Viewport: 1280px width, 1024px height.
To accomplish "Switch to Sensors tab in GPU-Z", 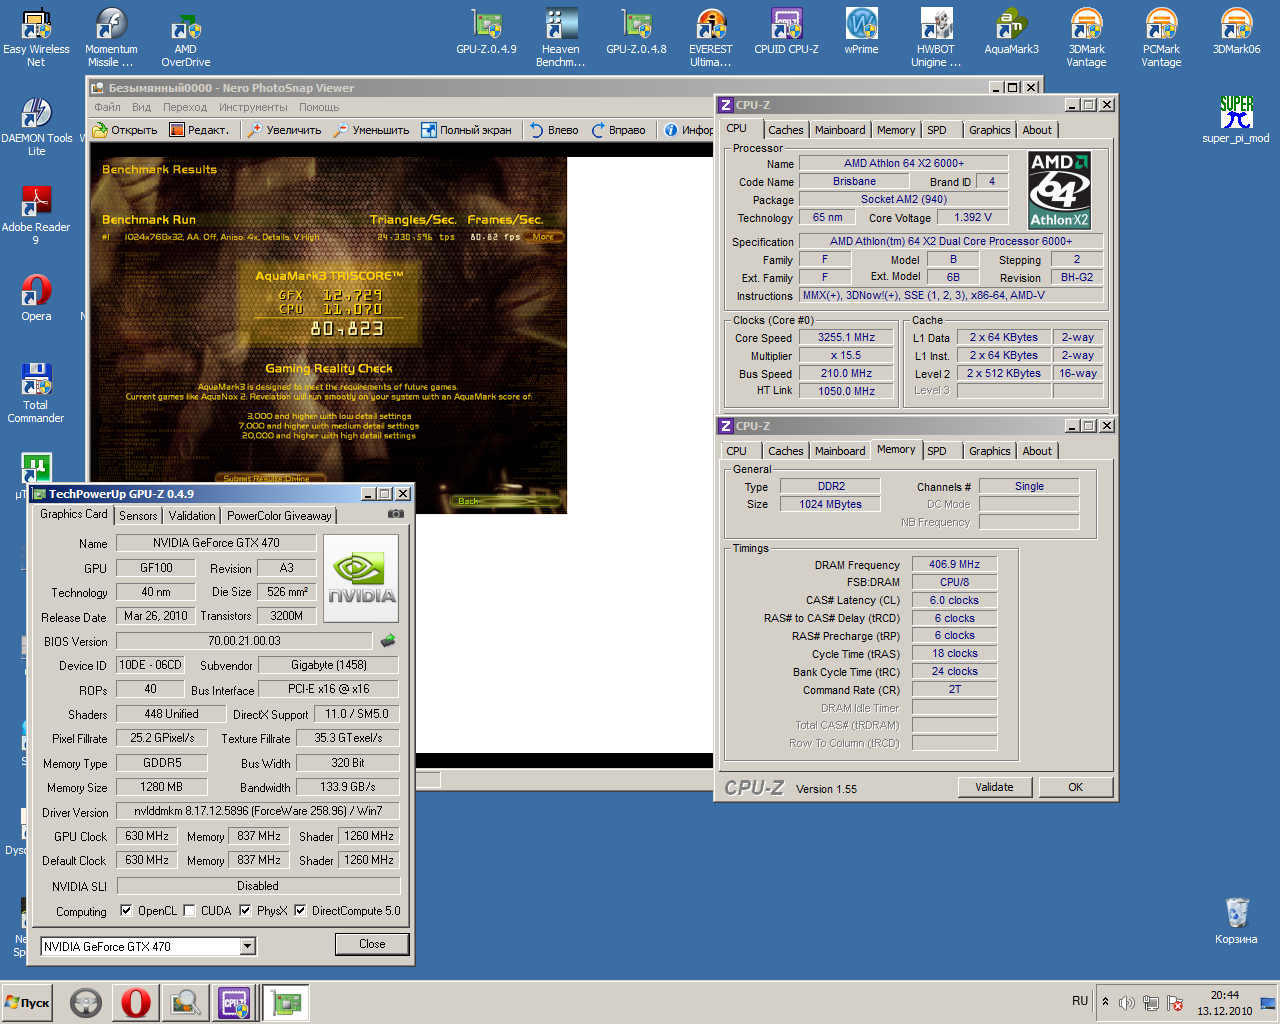I will 138,516.
